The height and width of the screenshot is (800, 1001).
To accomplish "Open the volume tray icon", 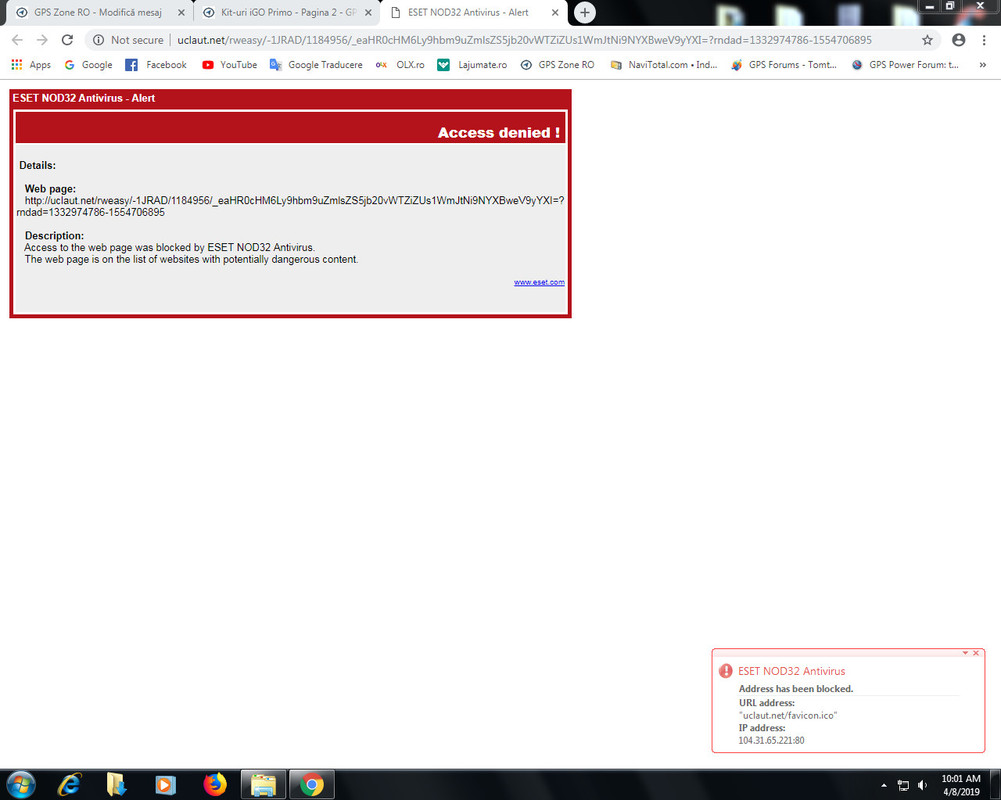I will (922, 785).
